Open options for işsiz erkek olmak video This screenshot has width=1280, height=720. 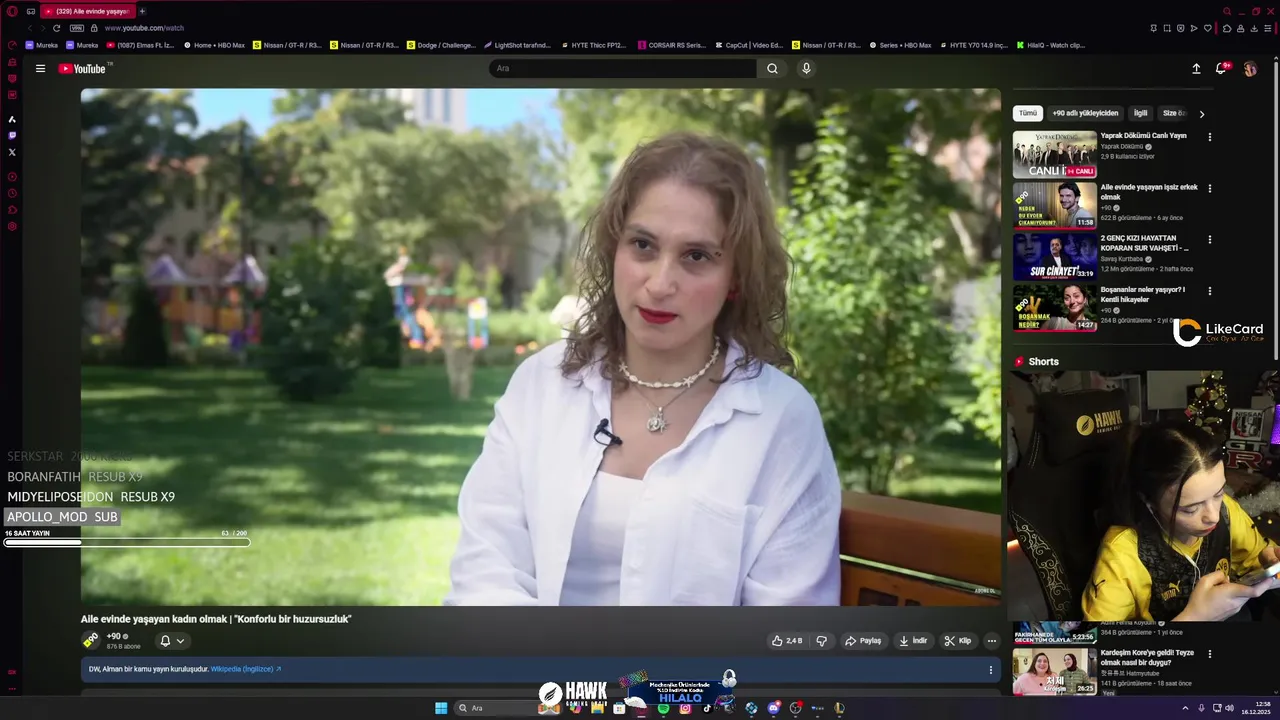tap(1209, 188)
